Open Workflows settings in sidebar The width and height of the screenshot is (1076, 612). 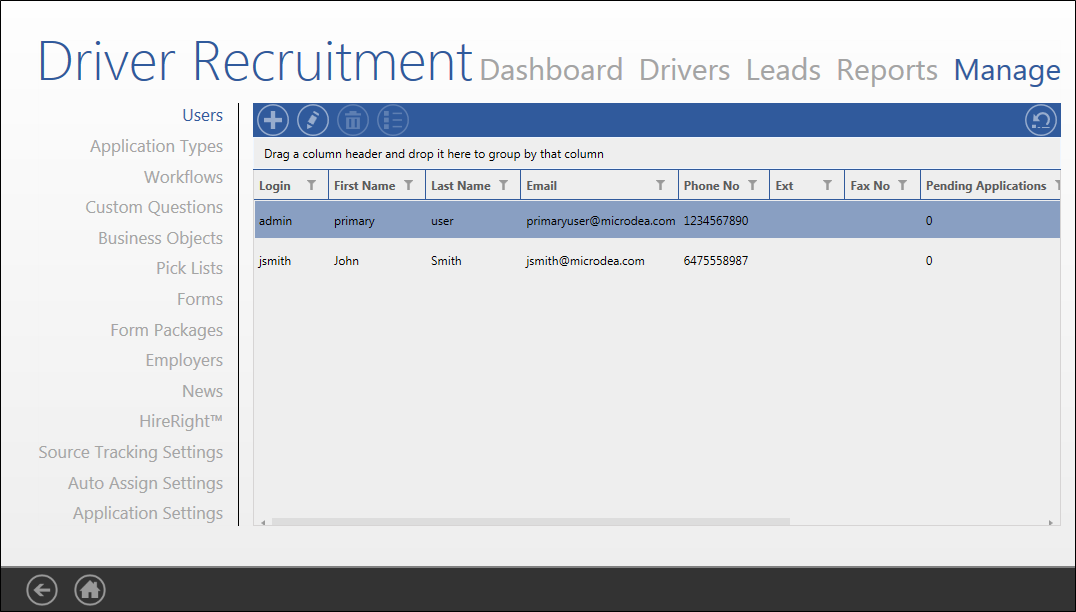pos(183,177)
